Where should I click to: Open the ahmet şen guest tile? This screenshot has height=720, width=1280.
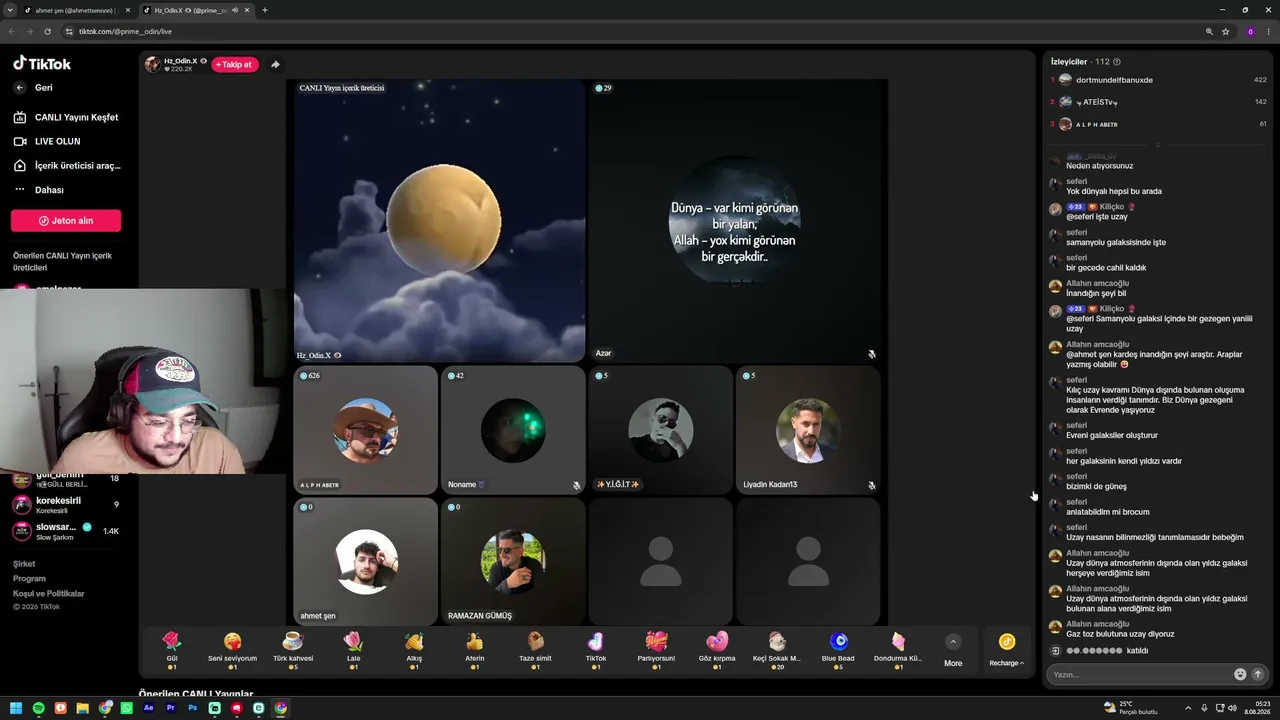(x=365, y=562)
